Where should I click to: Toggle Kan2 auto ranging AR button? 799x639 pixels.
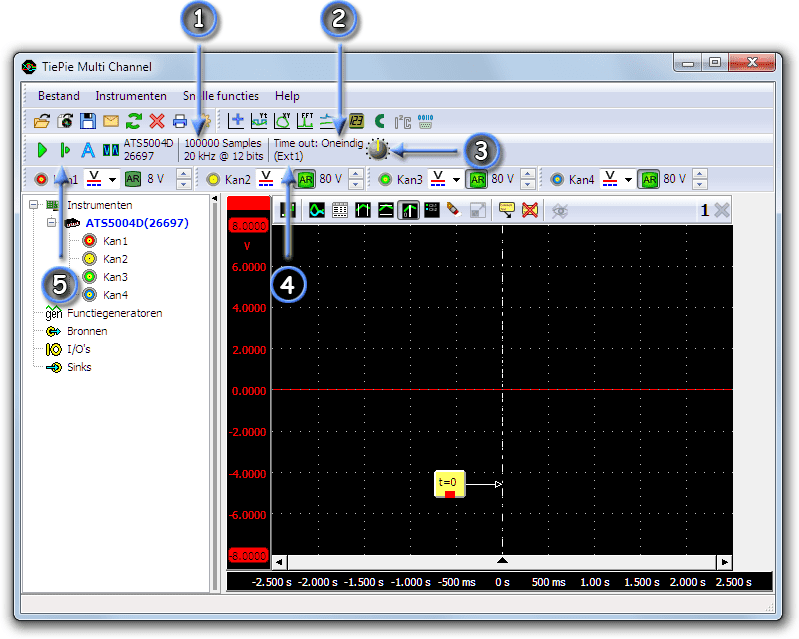coord(305,179)
